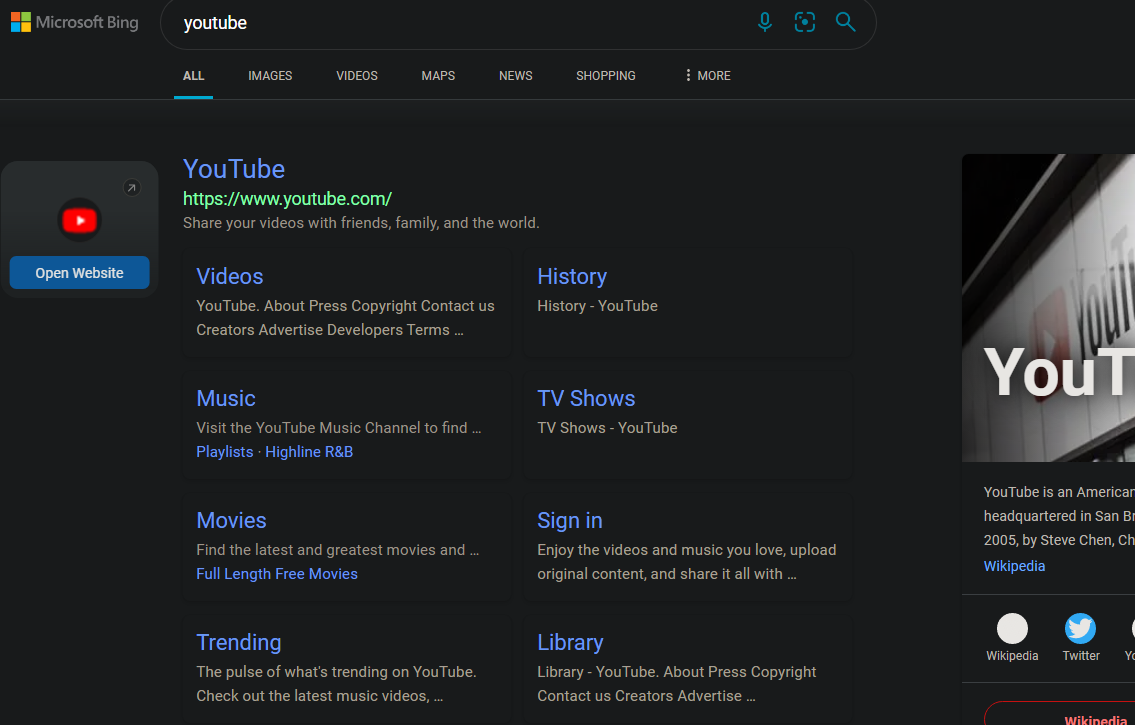Follow the Highline R&B sub-link

point(309,451)
